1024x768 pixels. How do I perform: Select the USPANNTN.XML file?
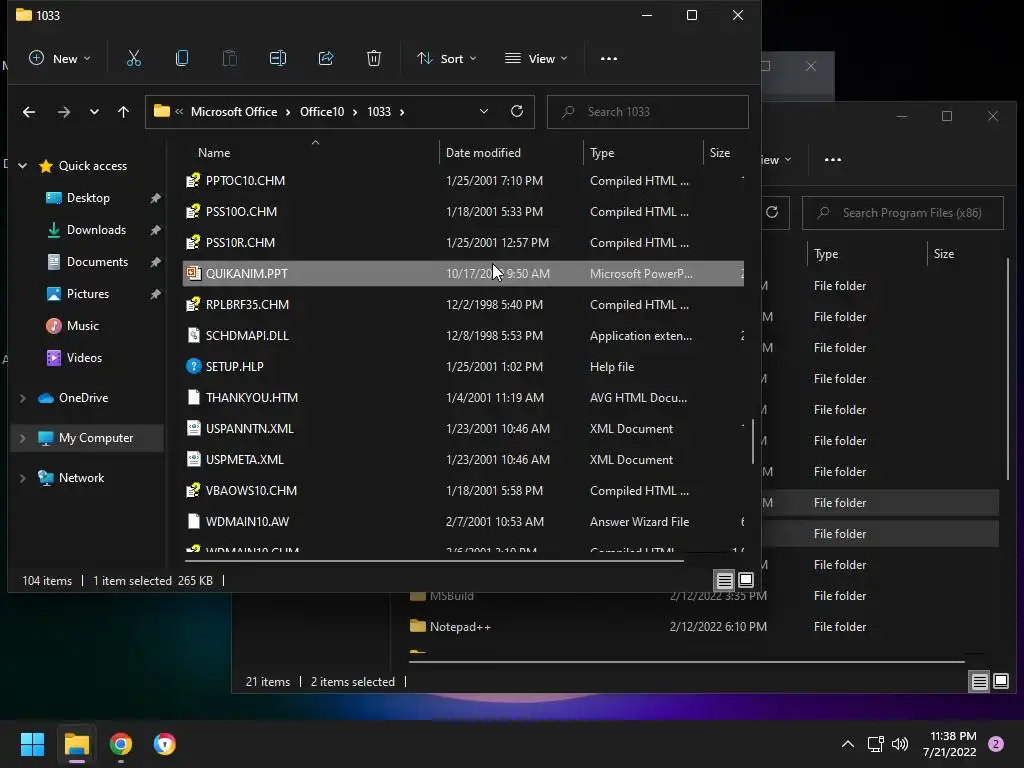pos(463,429)
